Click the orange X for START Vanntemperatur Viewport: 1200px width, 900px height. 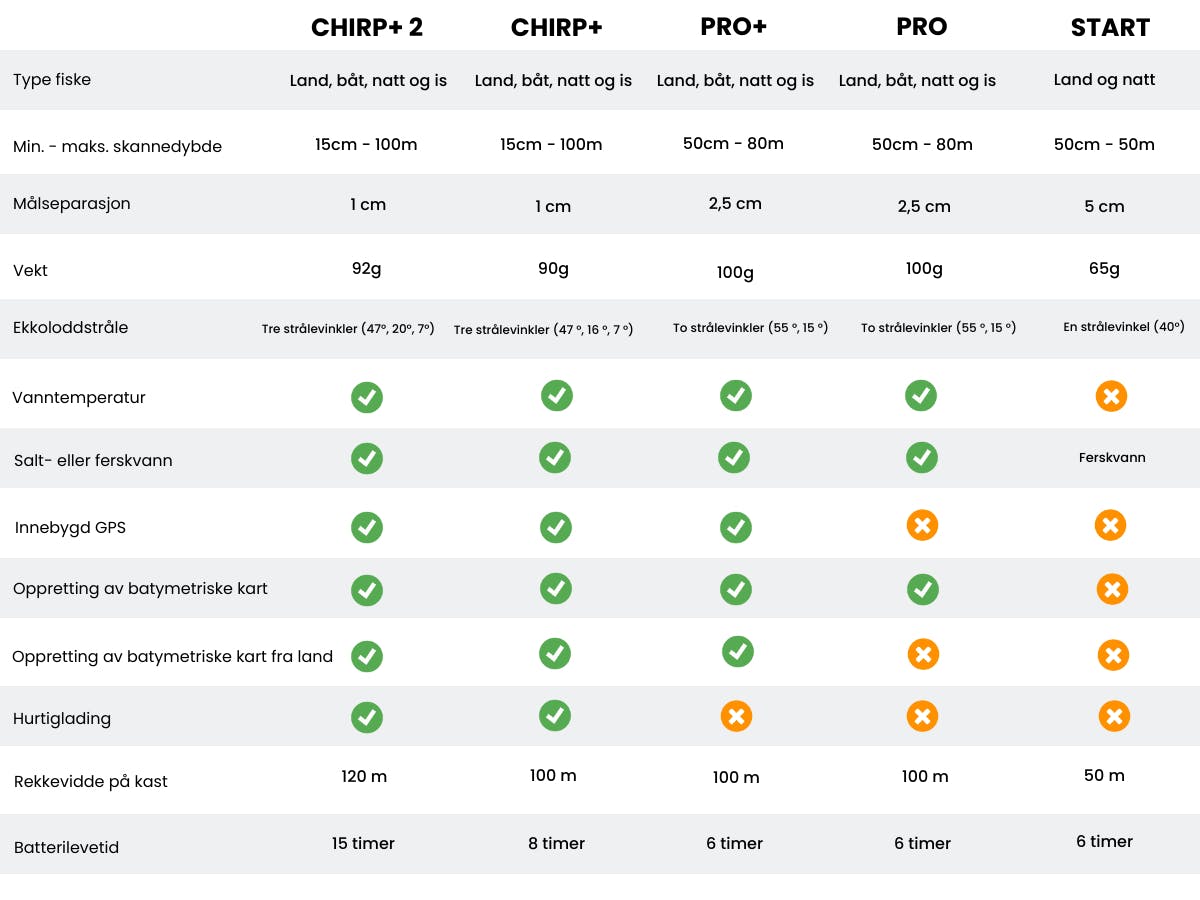[x=1111, y=396]
